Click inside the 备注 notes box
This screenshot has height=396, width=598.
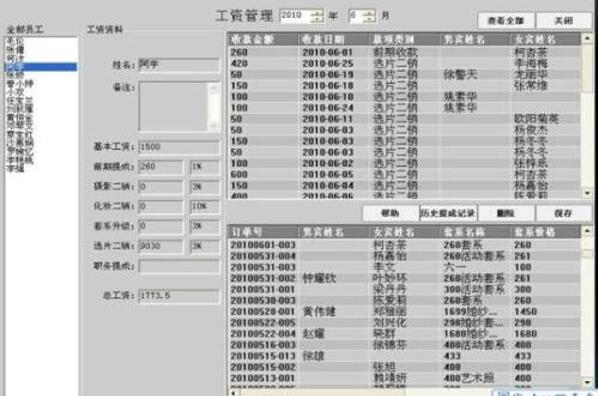(174, 106)
